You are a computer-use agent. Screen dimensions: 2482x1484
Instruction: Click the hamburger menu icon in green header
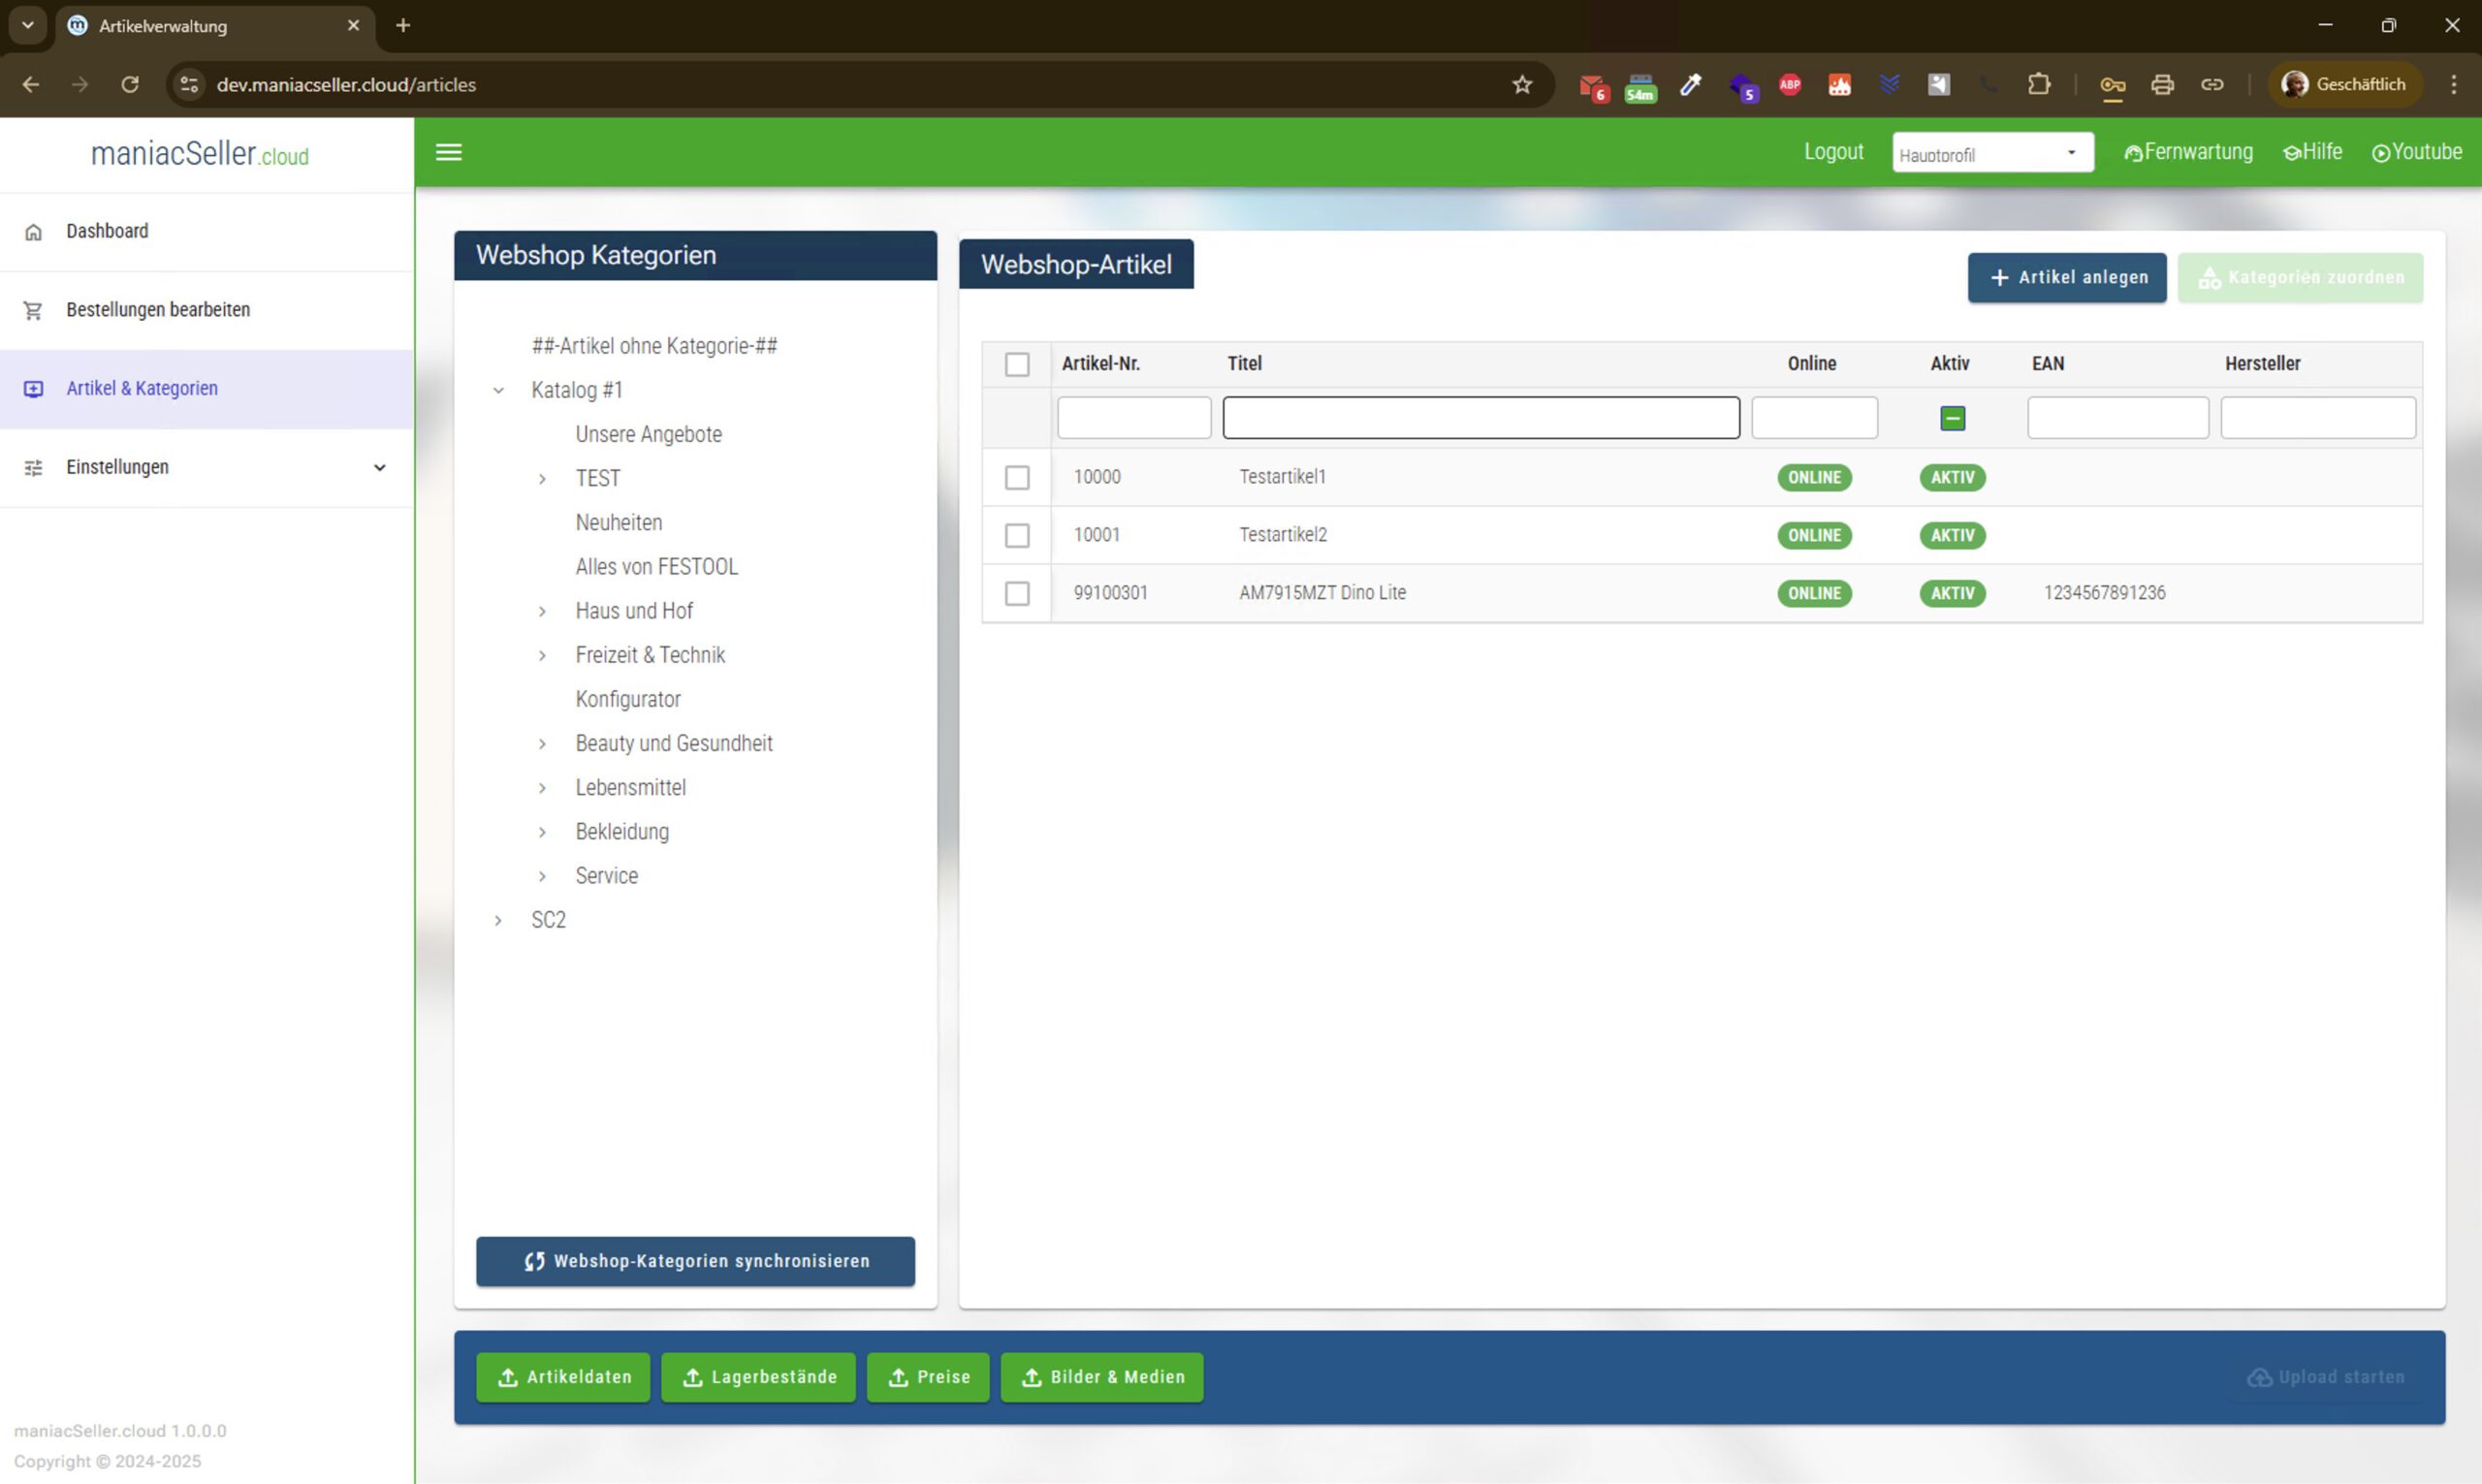pyautogui.click(x=449, y=152)
